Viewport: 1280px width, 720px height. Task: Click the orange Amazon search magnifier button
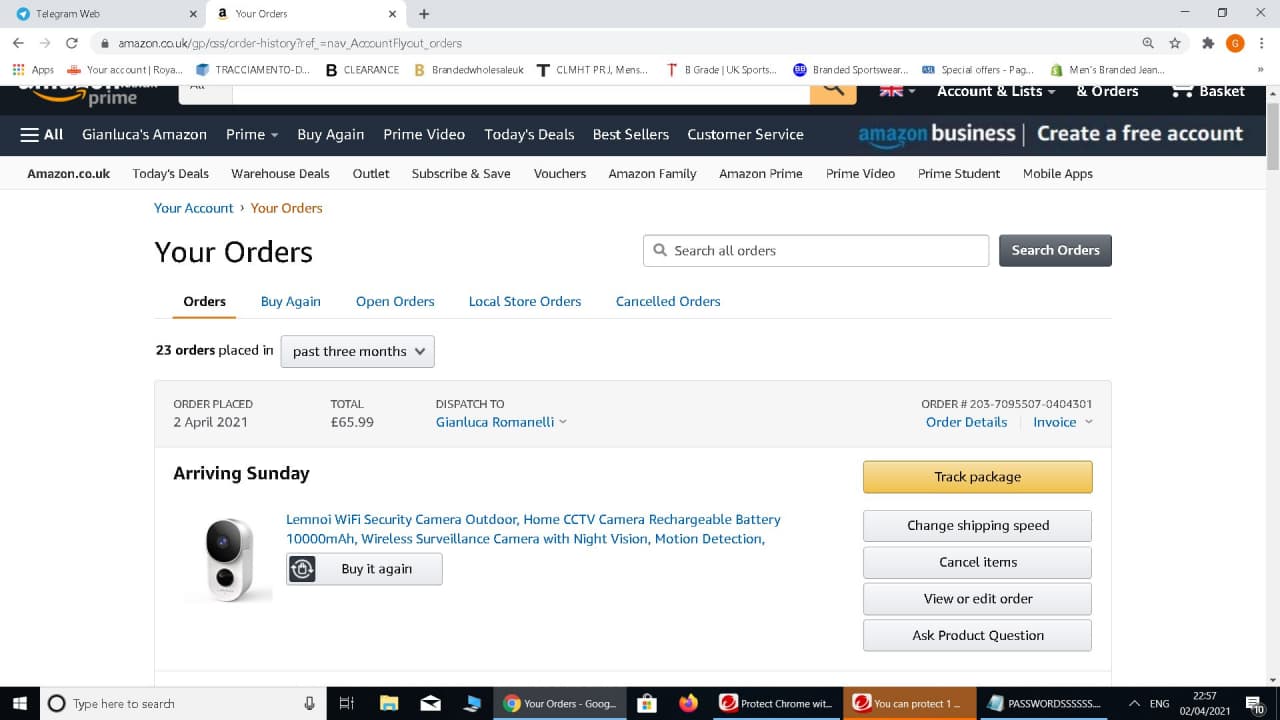coord(833,92)
